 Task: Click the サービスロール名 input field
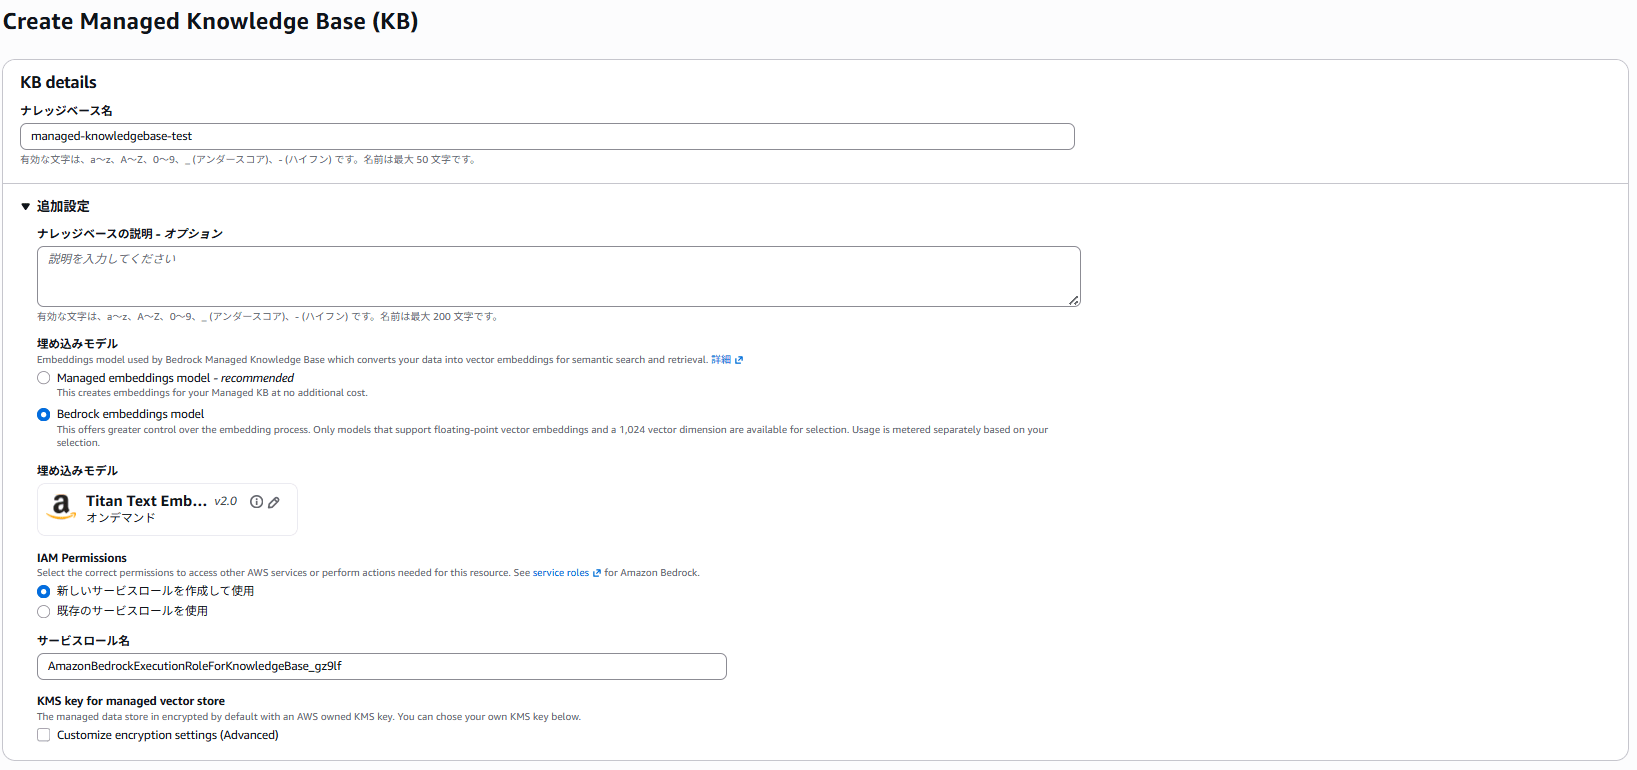382,666
